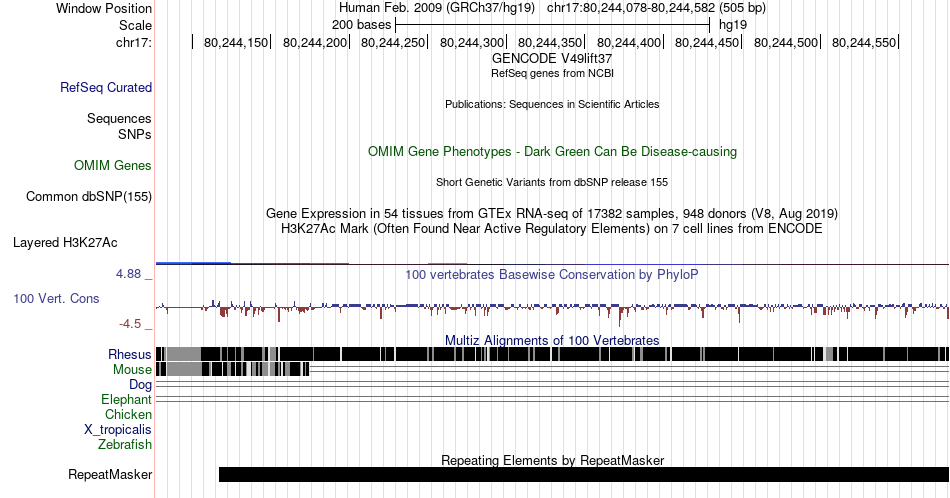Click the GENCODE V49lift37 track title
Screen dimensions: 950x498
(x=552, y=59)
